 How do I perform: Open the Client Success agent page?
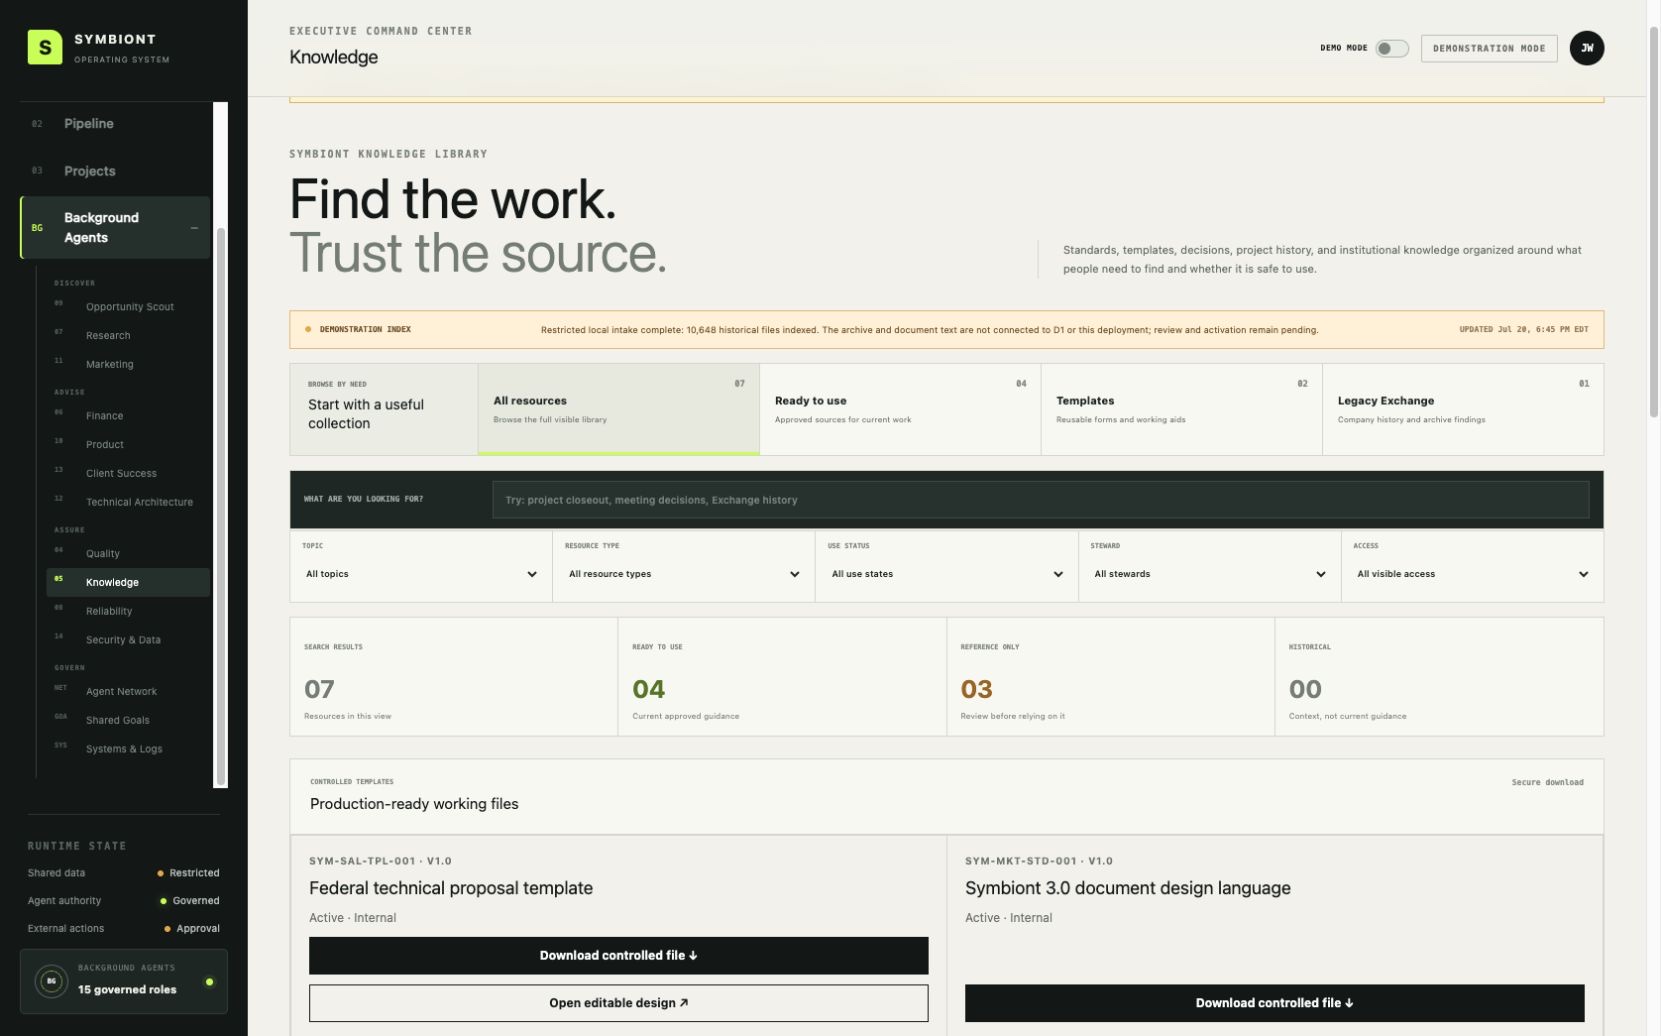pyautogui.click(x=128, y=474)
